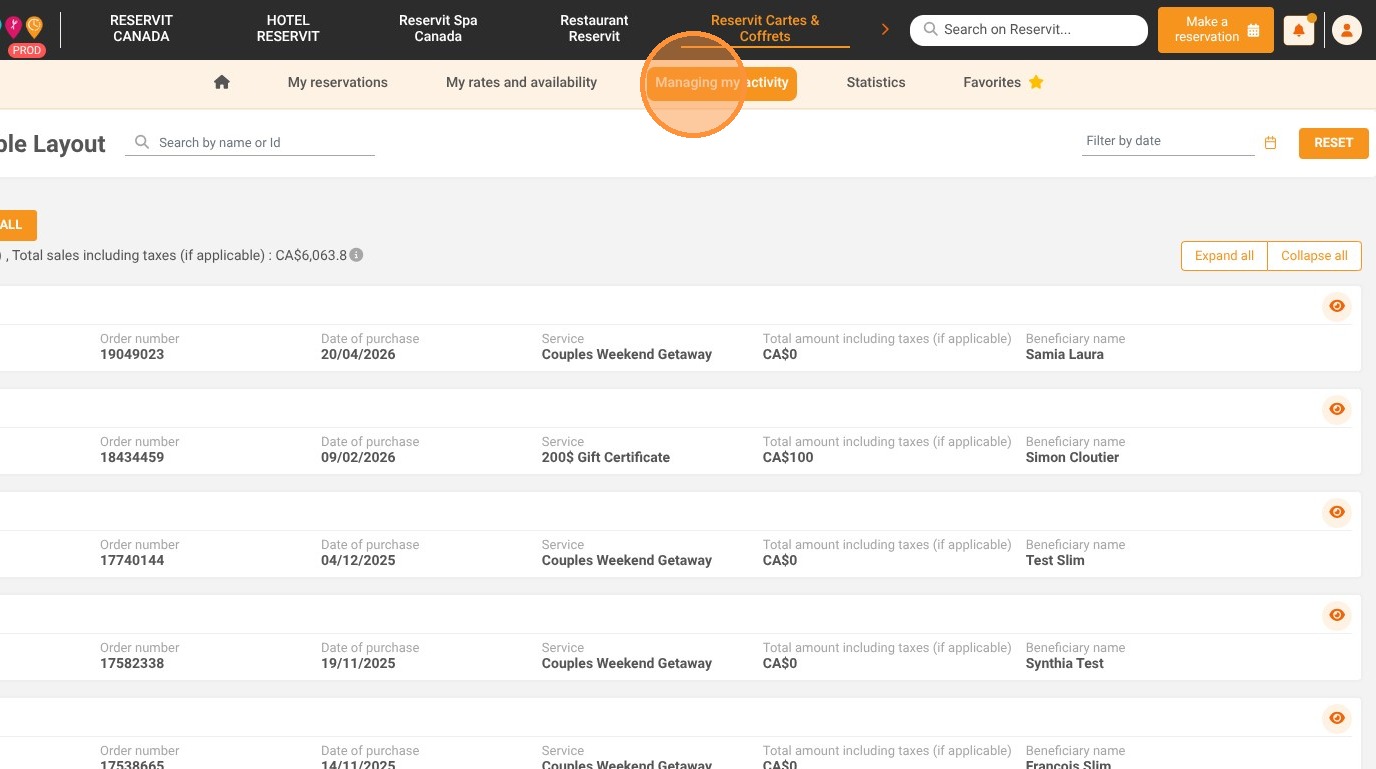This screenshot has width=1376, height=769.
Task: Focus the Search on Reservit field
Action: click(x=1029, y=30)
